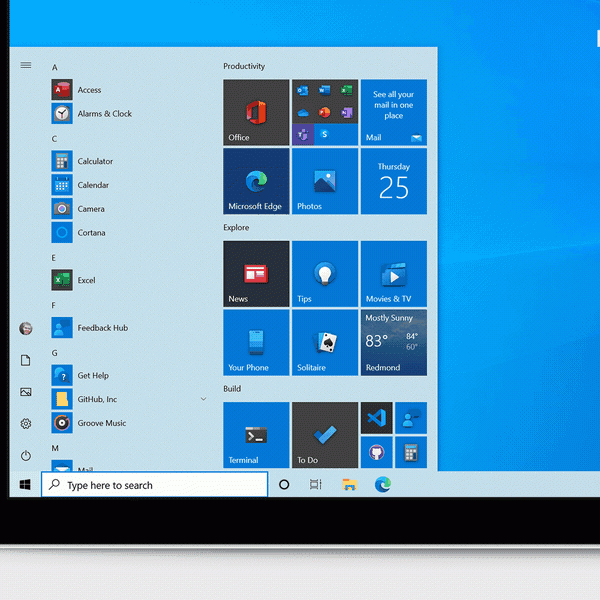Click letter header F in app list
The width and height of the screenshot is (600, 600).
[x=54, y=305]
